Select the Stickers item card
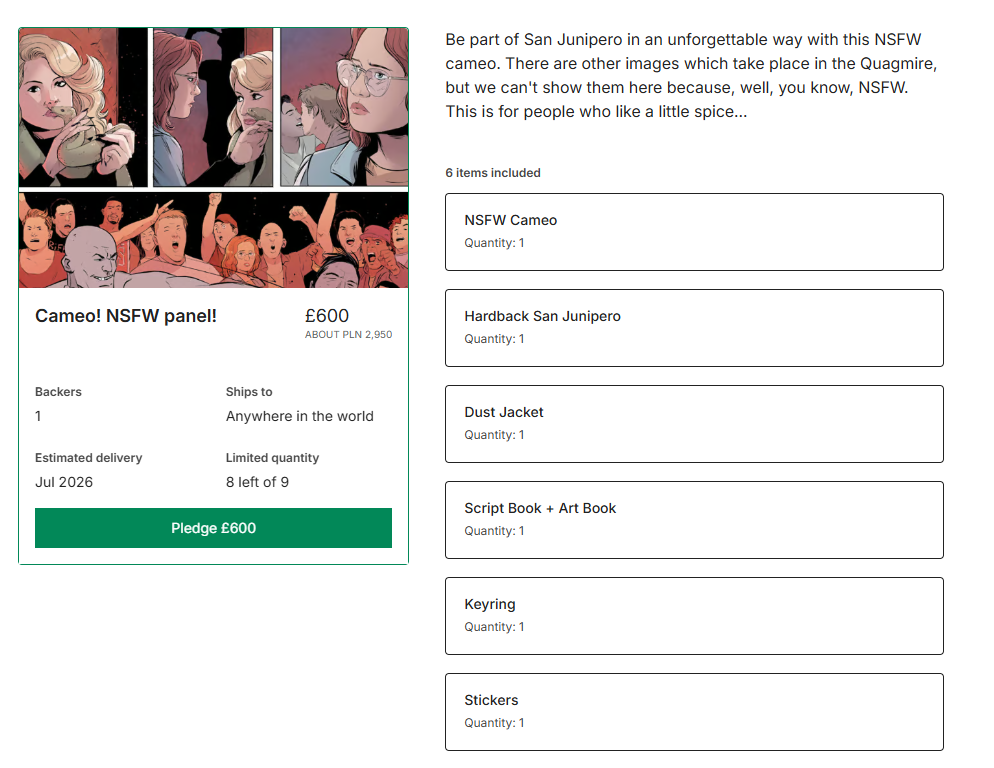 click(x=694, y=712)
